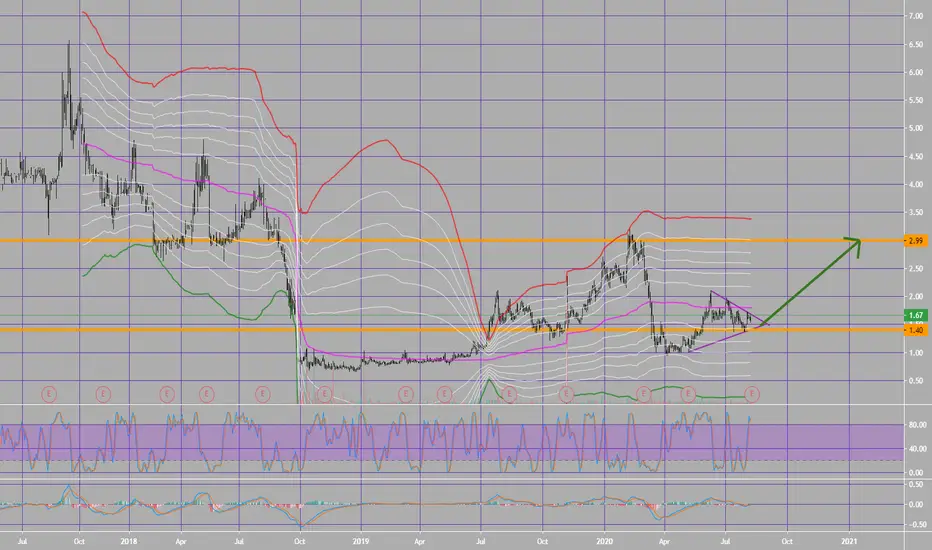Select the orange horizontal line at 1.40
The image size is (932, 550).
click(x=452, y=329)
